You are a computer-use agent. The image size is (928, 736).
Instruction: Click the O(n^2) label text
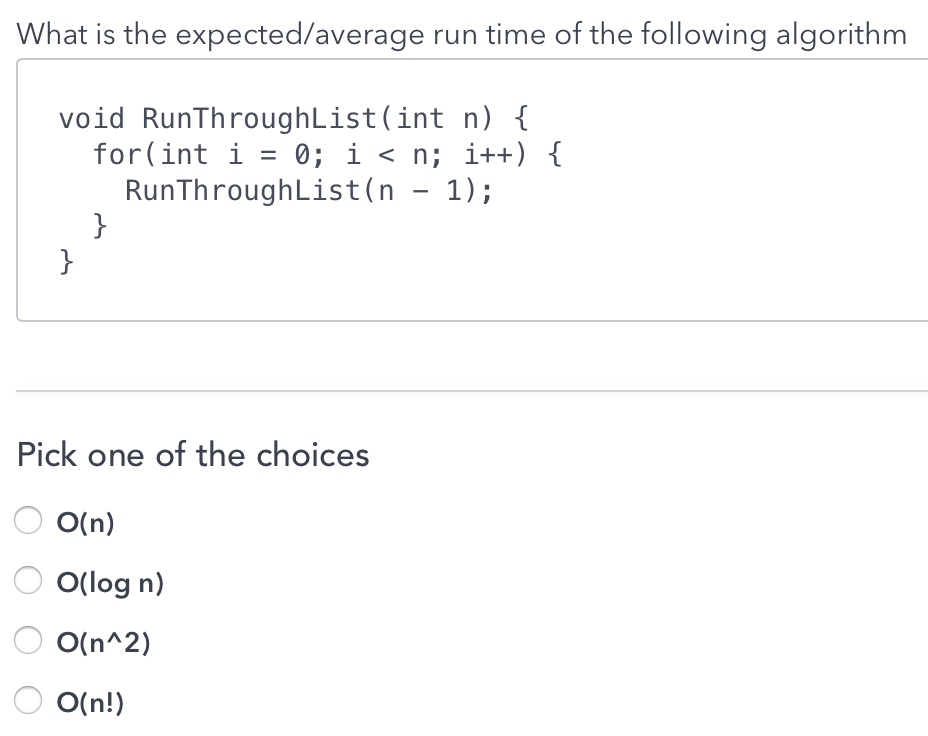tap(104, 642)
